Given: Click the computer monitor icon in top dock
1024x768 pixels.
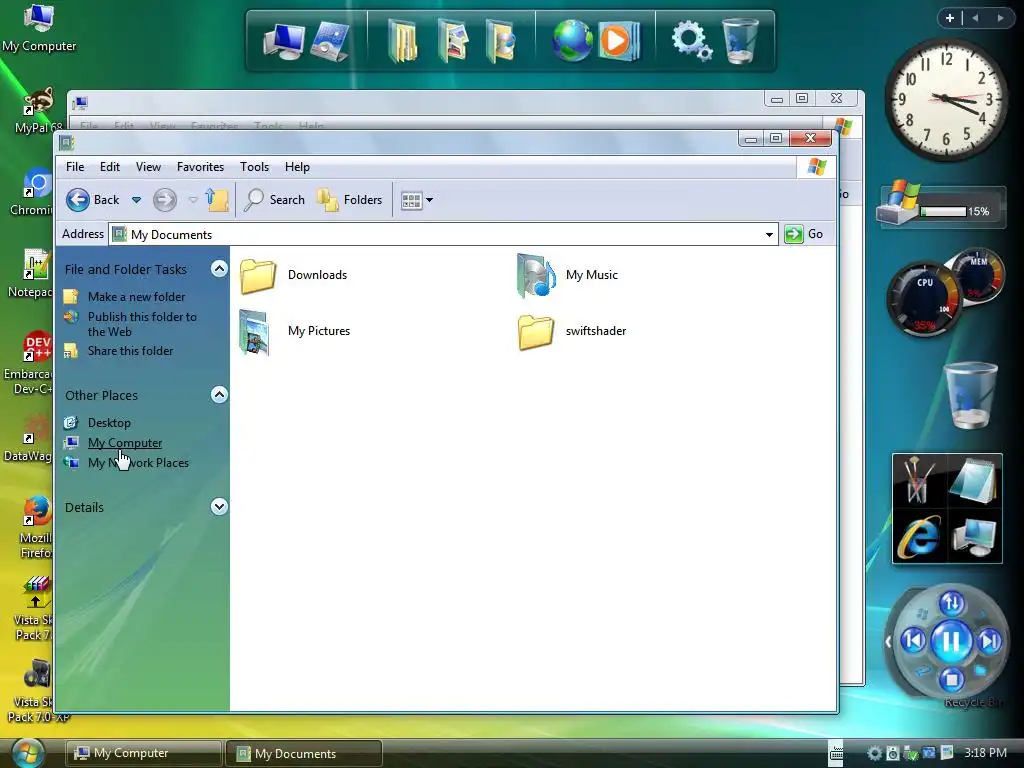Looking at the screenshot, I should pos(283,42).
